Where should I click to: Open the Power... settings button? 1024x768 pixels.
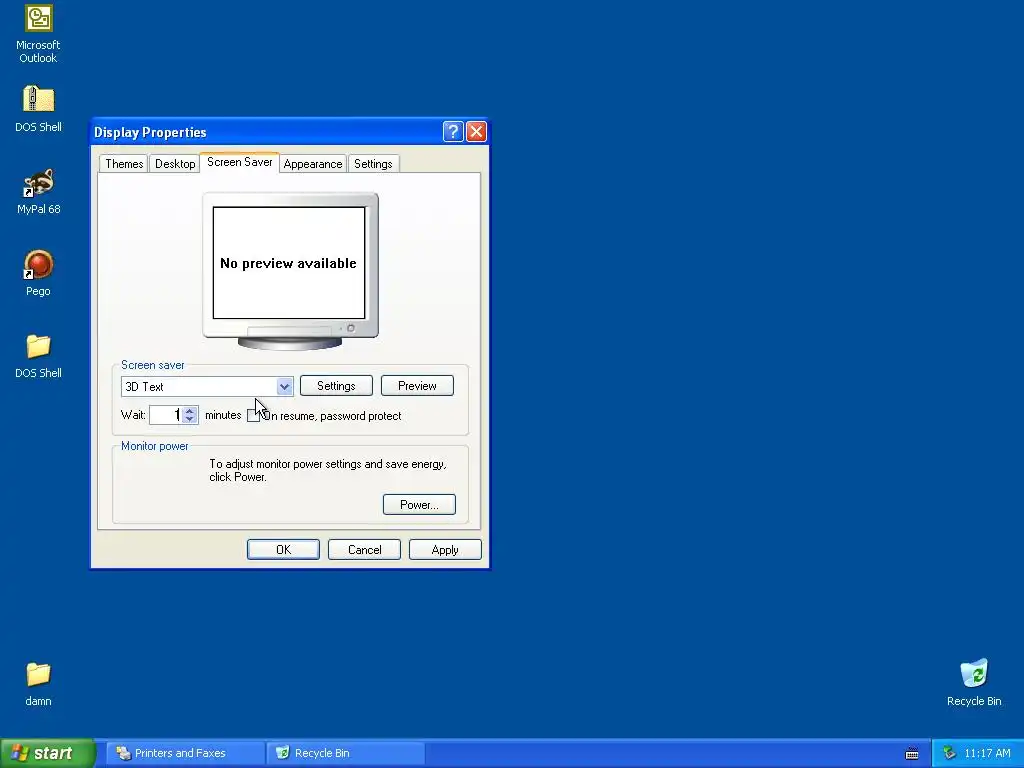point(419,505)
